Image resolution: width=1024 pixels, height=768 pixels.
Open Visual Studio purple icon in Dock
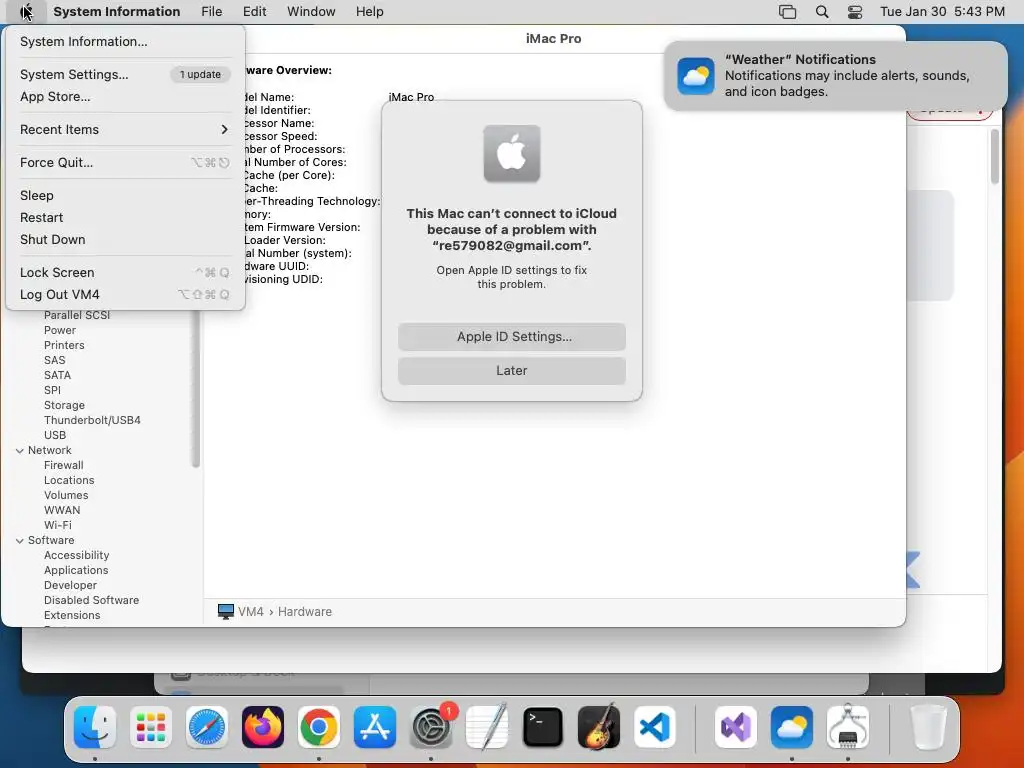click(736, 727)
